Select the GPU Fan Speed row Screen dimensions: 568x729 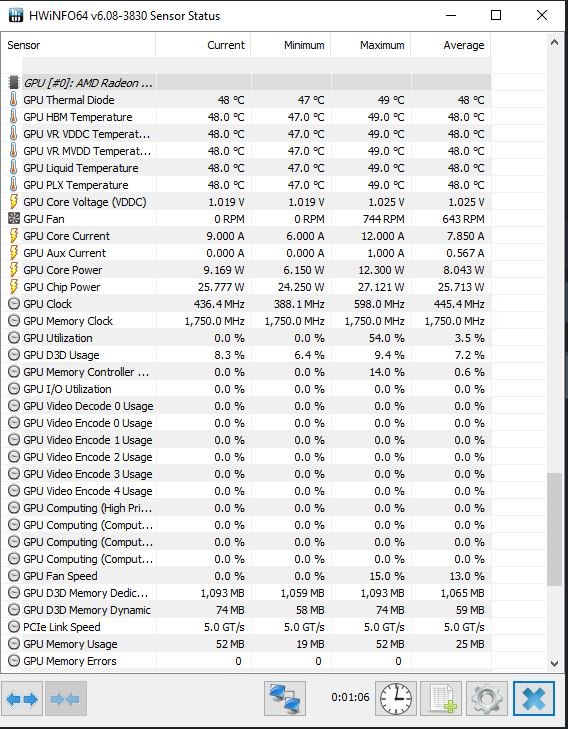click(246, 576)
